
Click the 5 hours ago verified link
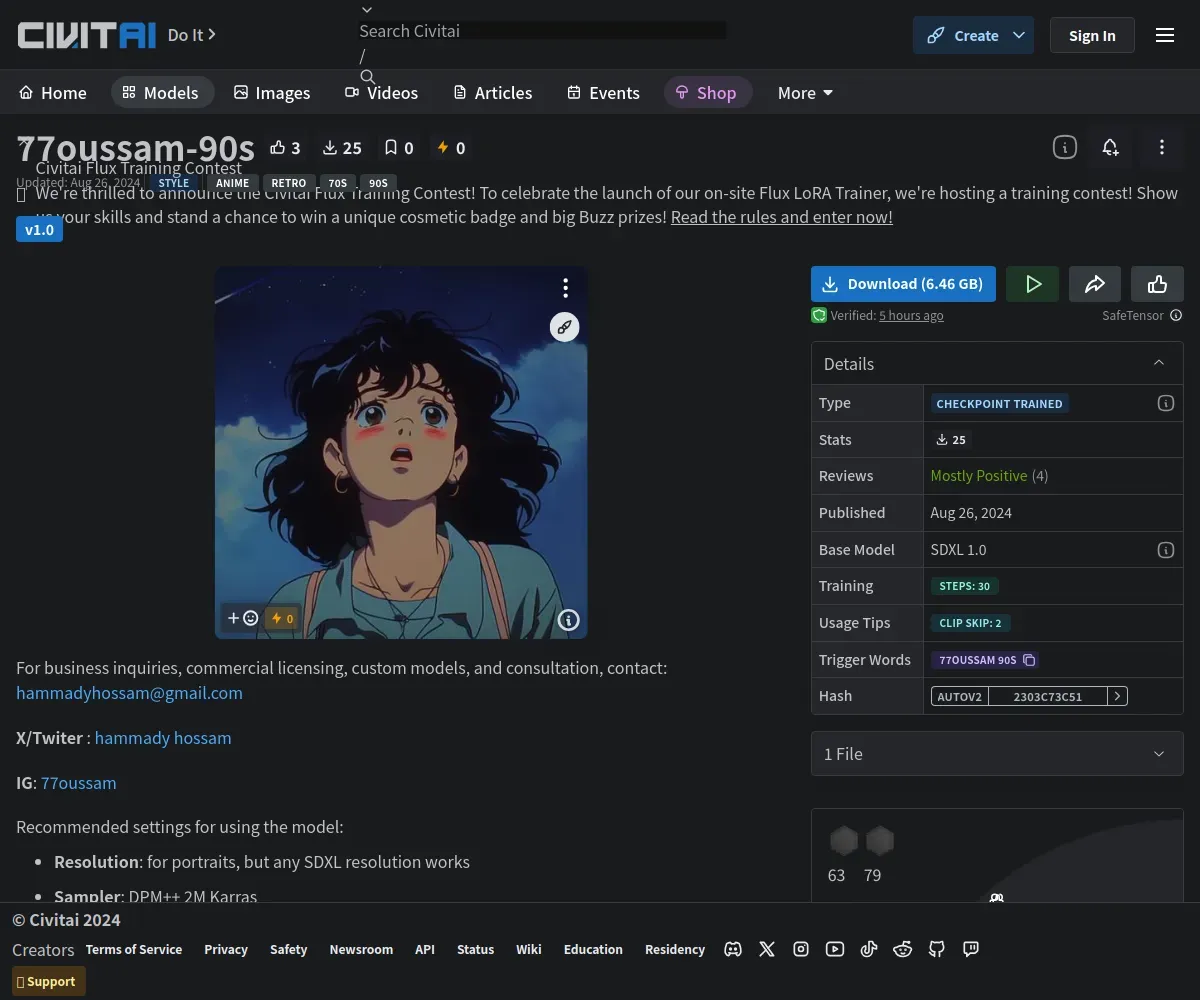pos(911,315)
